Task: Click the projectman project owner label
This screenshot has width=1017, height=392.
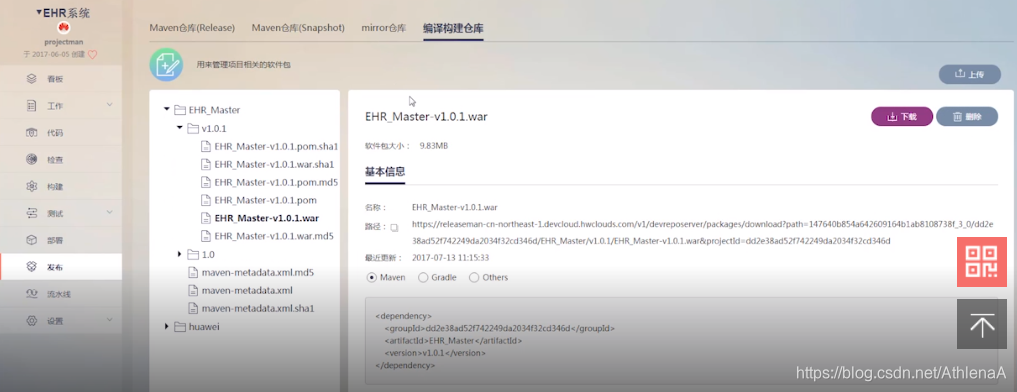Action: 63,42
